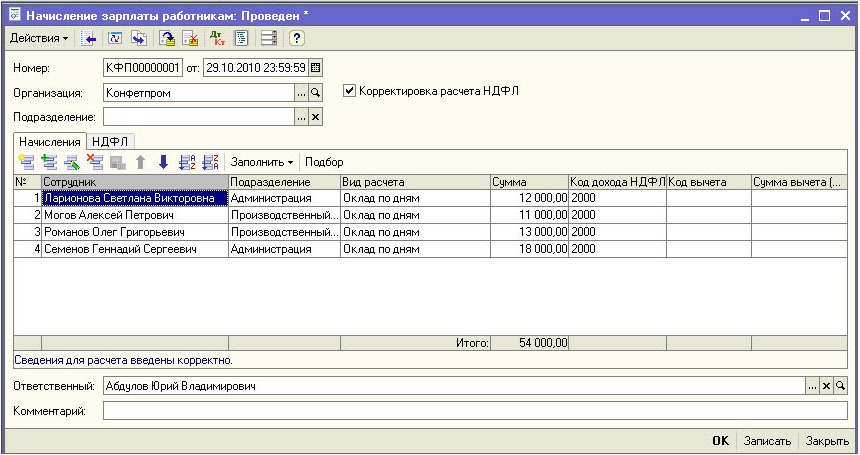
Task: Sort rows descending Z-A
Action: point(210,162)
